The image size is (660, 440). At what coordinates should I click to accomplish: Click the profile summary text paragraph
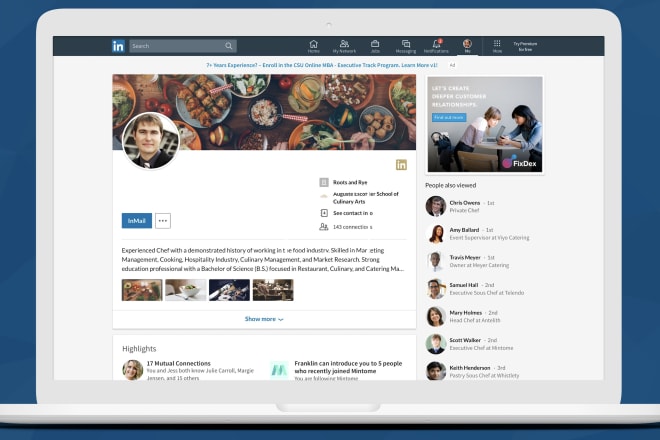pos(263,260)
